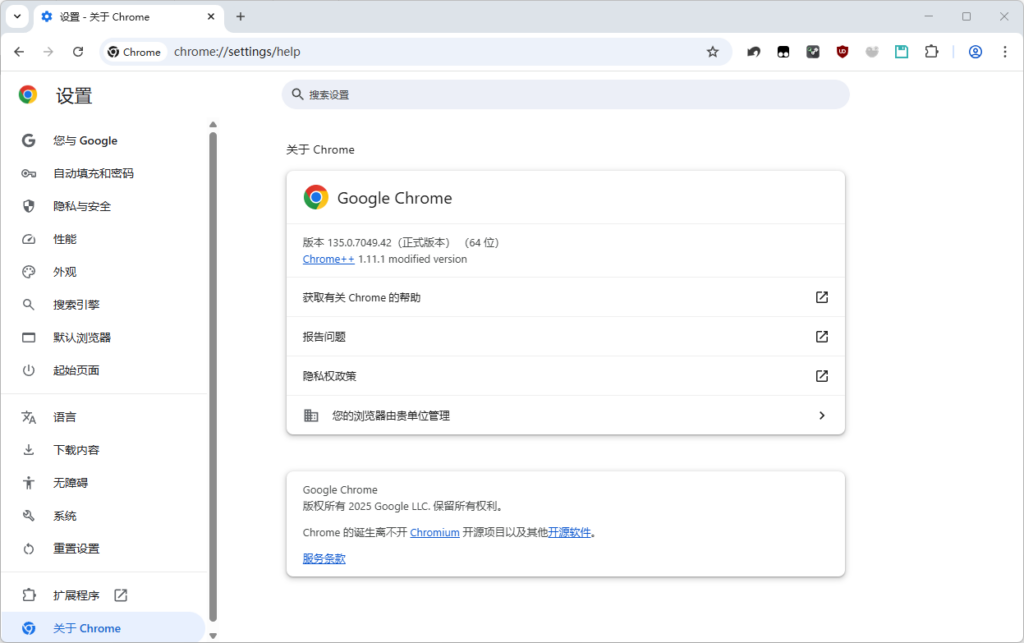The height and width of the screenshot is (643, 1024).
Task: Click the Google G icon in sidebar
Action: coord(29,140)
